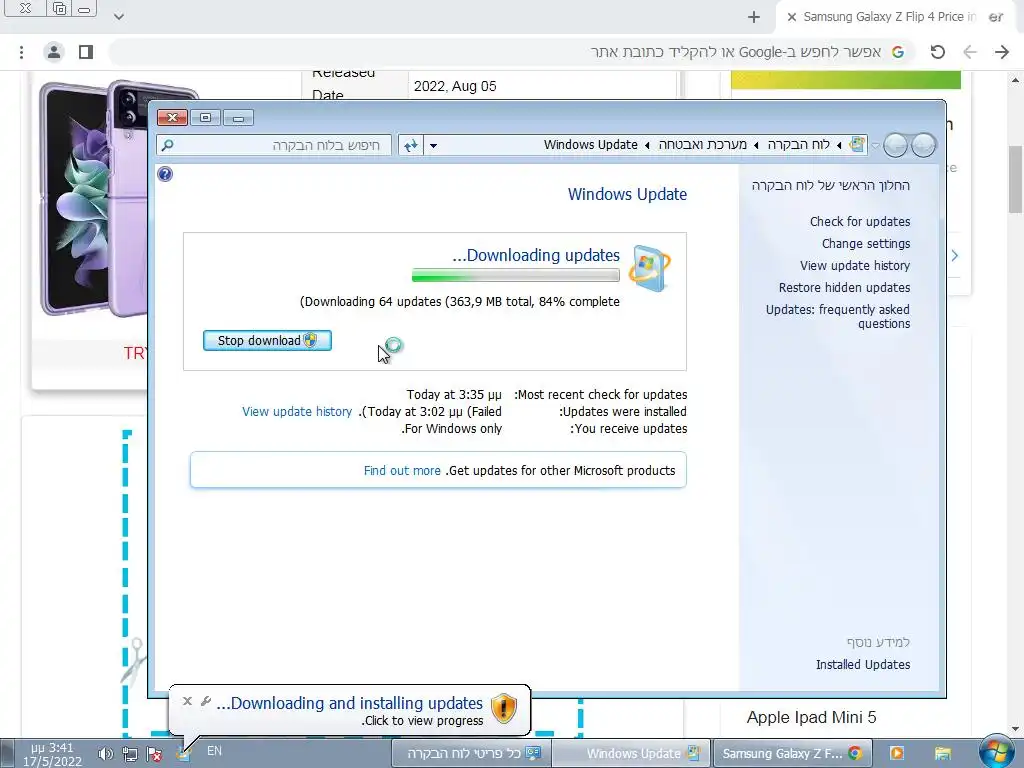The image size is (1024, 768).
Task: Open Check for updates in sidebar
Action: click(x=859, y=221)
